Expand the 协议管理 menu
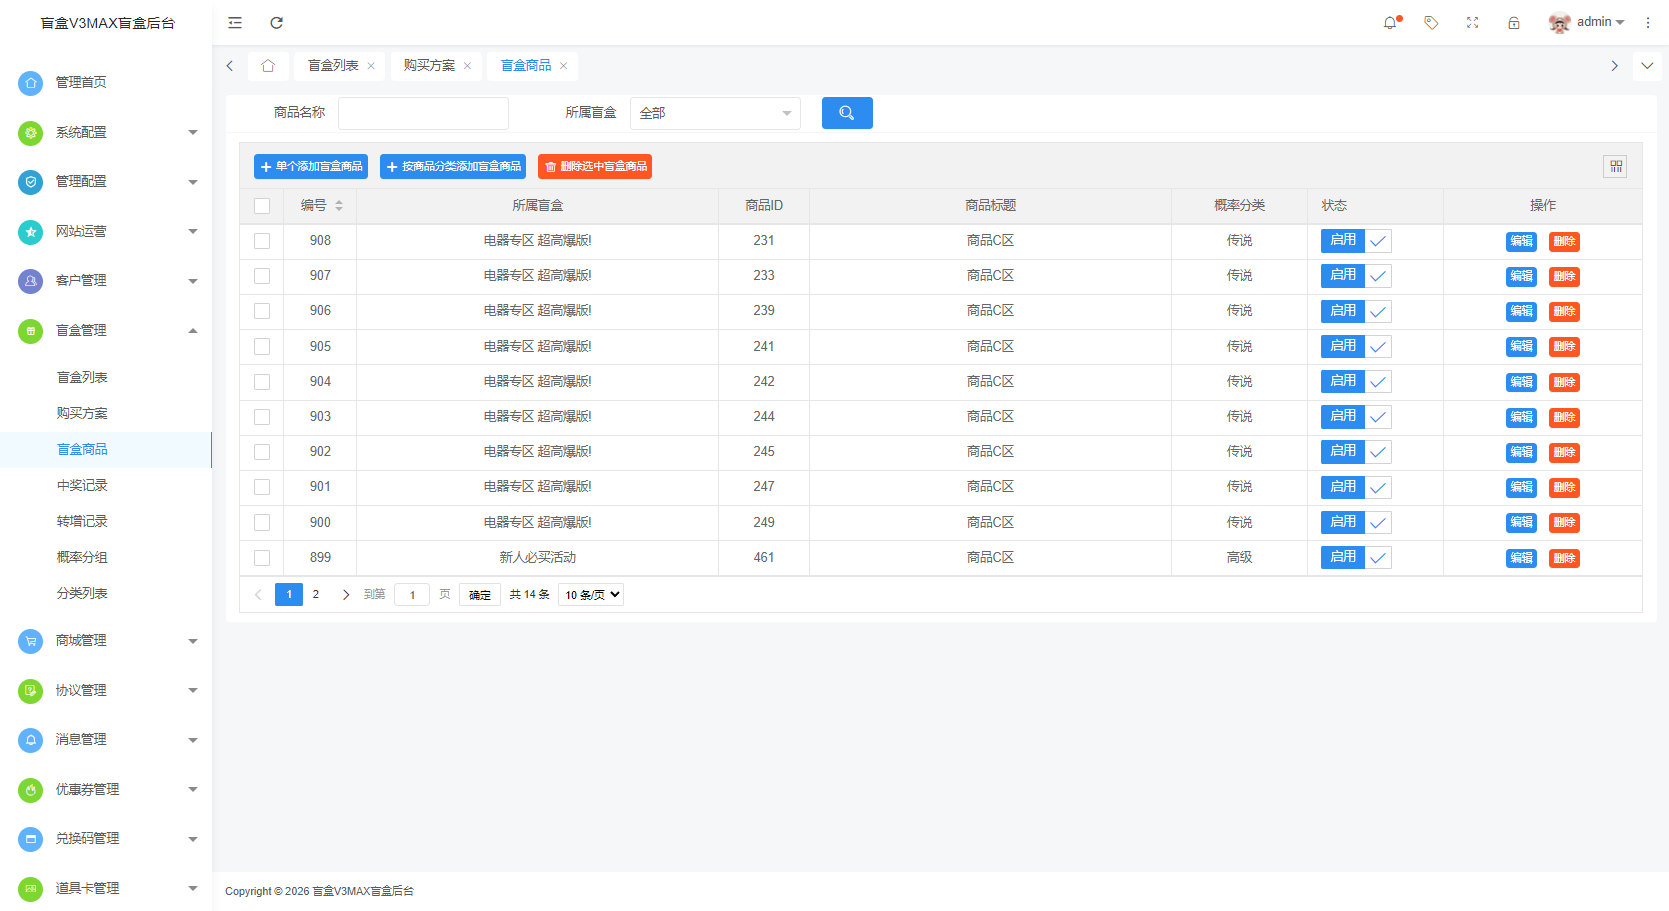This screenshot has height=911, width=1669. [x=193, y=690]
